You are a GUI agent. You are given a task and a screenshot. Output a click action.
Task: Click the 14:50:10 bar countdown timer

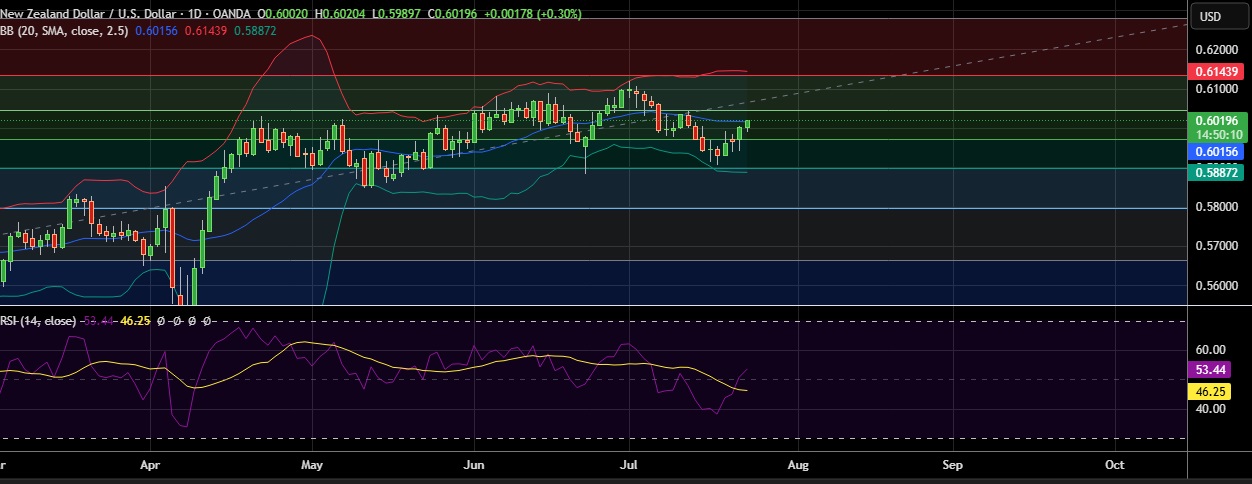[x=1217, y=134]
